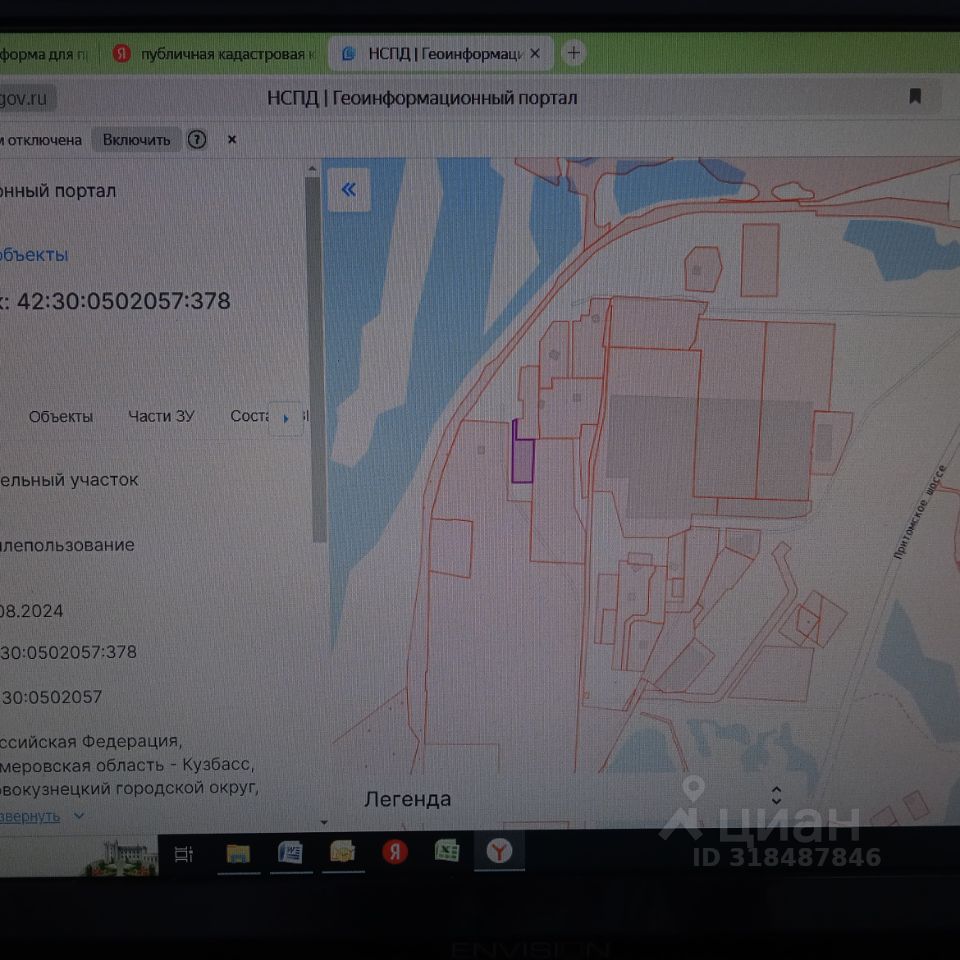This screenshot has width=960, height=960.
Task: Click the panel scrollbar down arrow
Action: [x=324, y=822]
